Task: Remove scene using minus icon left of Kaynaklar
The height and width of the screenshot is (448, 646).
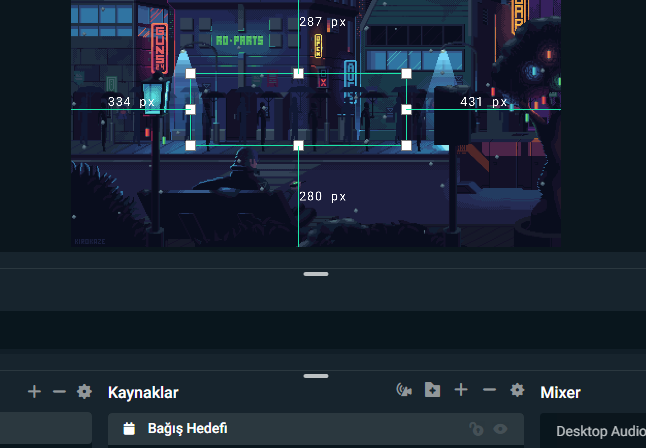Action: (59, 392)
